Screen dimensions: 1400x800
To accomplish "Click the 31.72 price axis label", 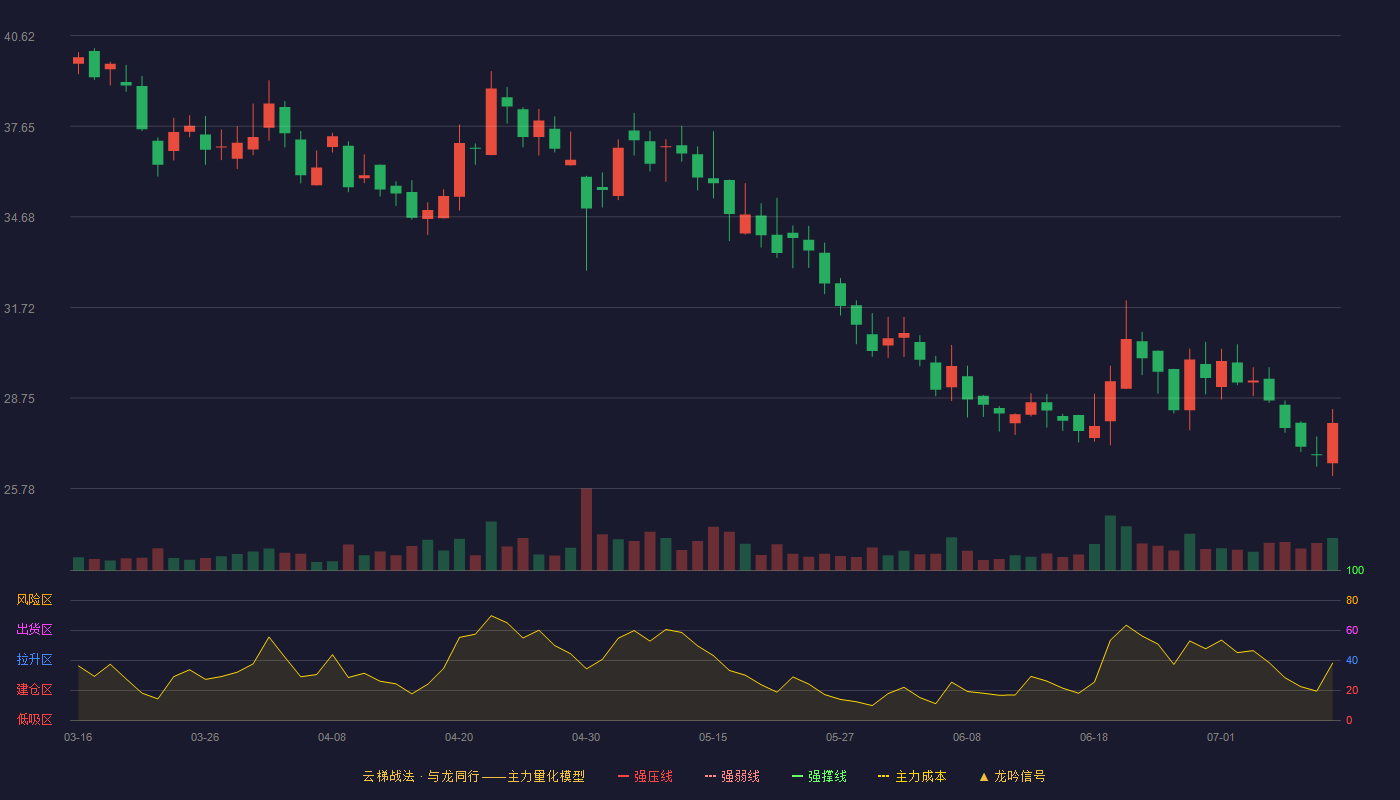I will click(19, 309).
